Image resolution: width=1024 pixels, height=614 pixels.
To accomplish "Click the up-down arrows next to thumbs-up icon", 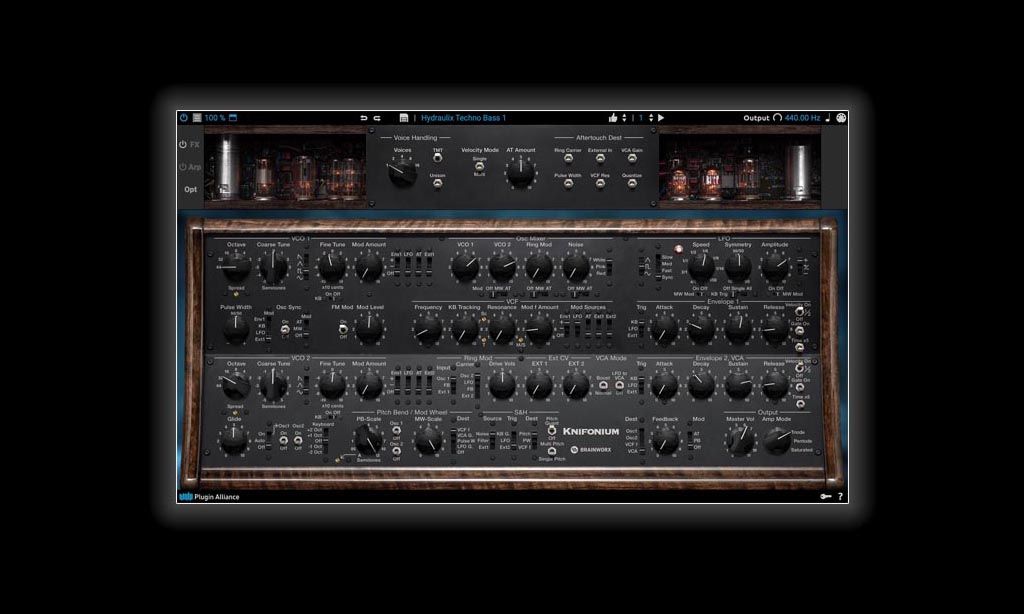I will [624, 118].
